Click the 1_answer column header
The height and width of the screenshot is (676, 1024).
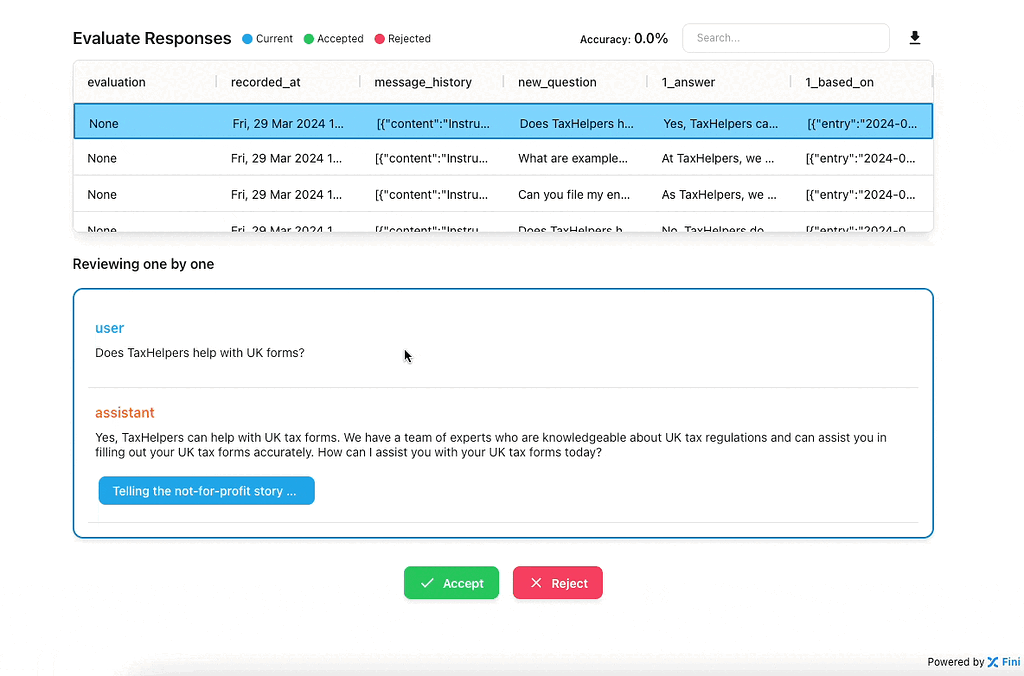click(688, 82)
